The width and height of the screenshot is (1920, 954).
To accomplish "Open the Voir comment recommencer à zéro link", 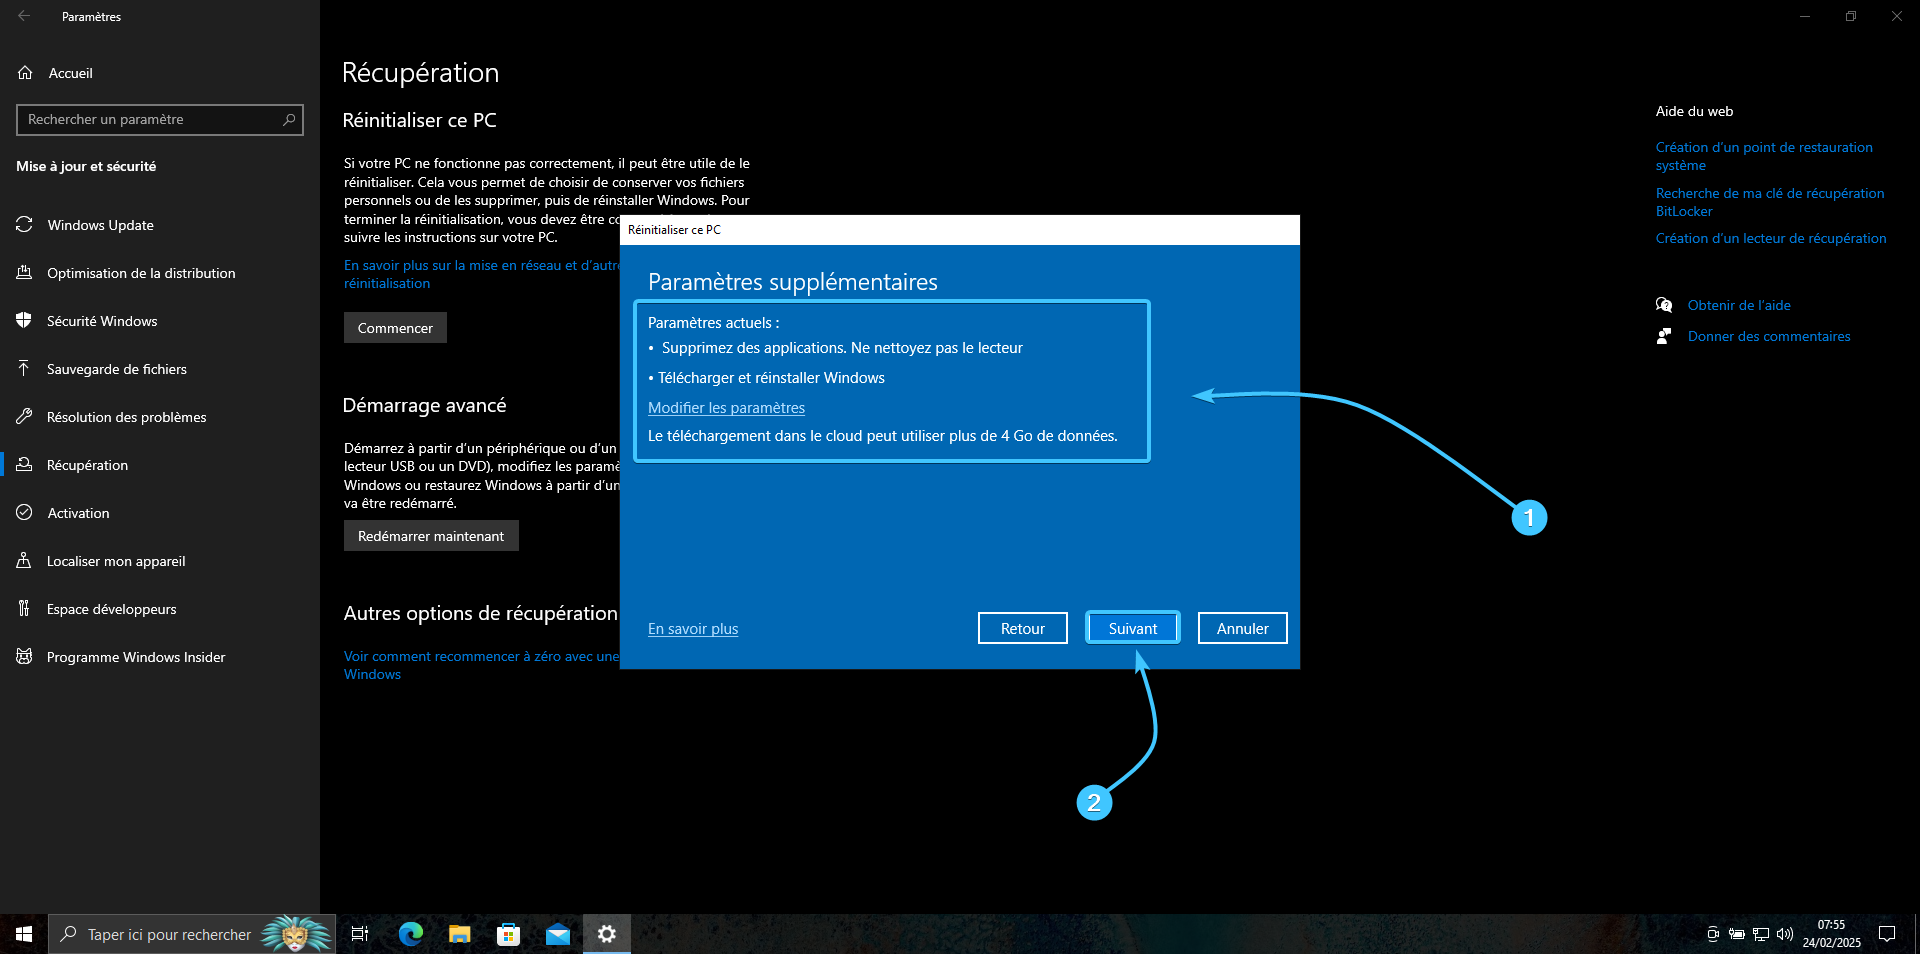I will click(x=481, y=665).
